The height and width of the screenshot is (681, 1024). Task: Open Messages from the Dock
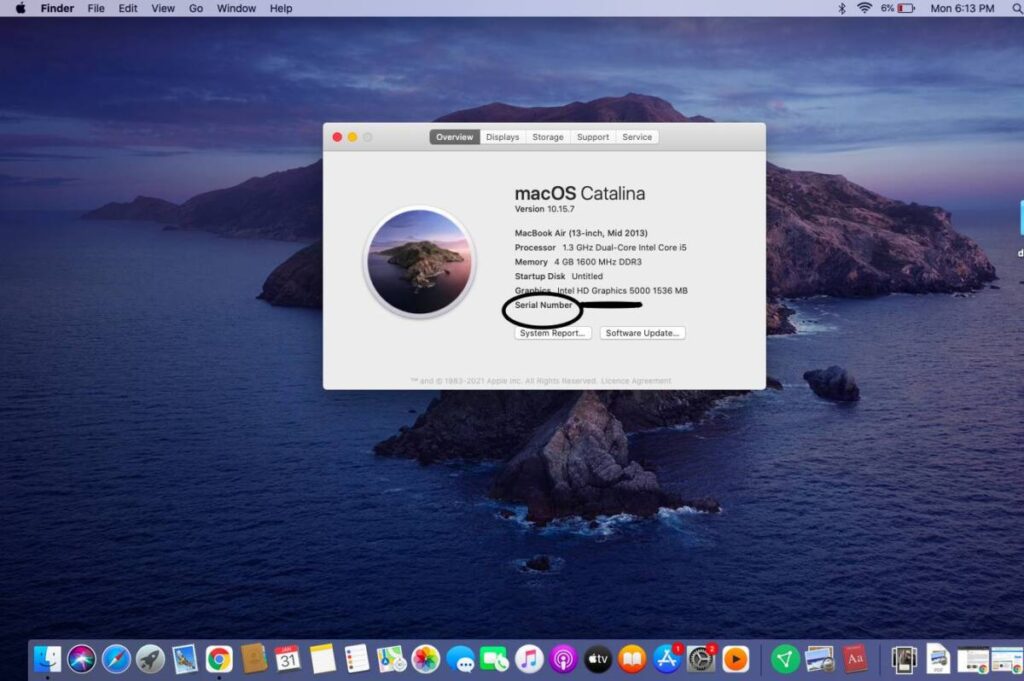pos(460,659)
